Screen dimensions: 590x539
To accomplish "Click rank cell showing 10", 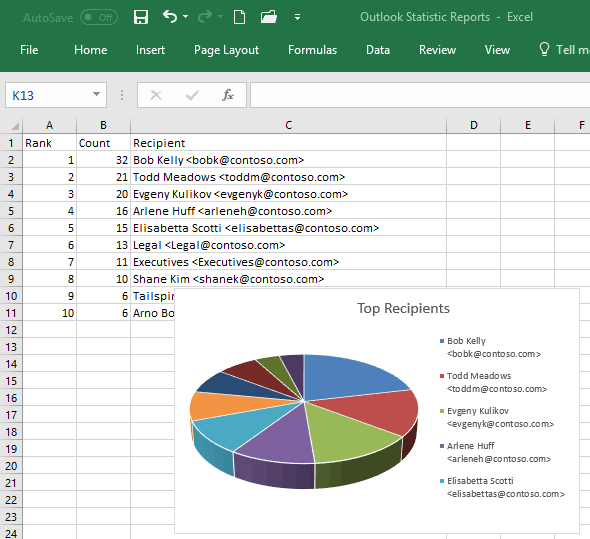I will [x=49, y=313].
